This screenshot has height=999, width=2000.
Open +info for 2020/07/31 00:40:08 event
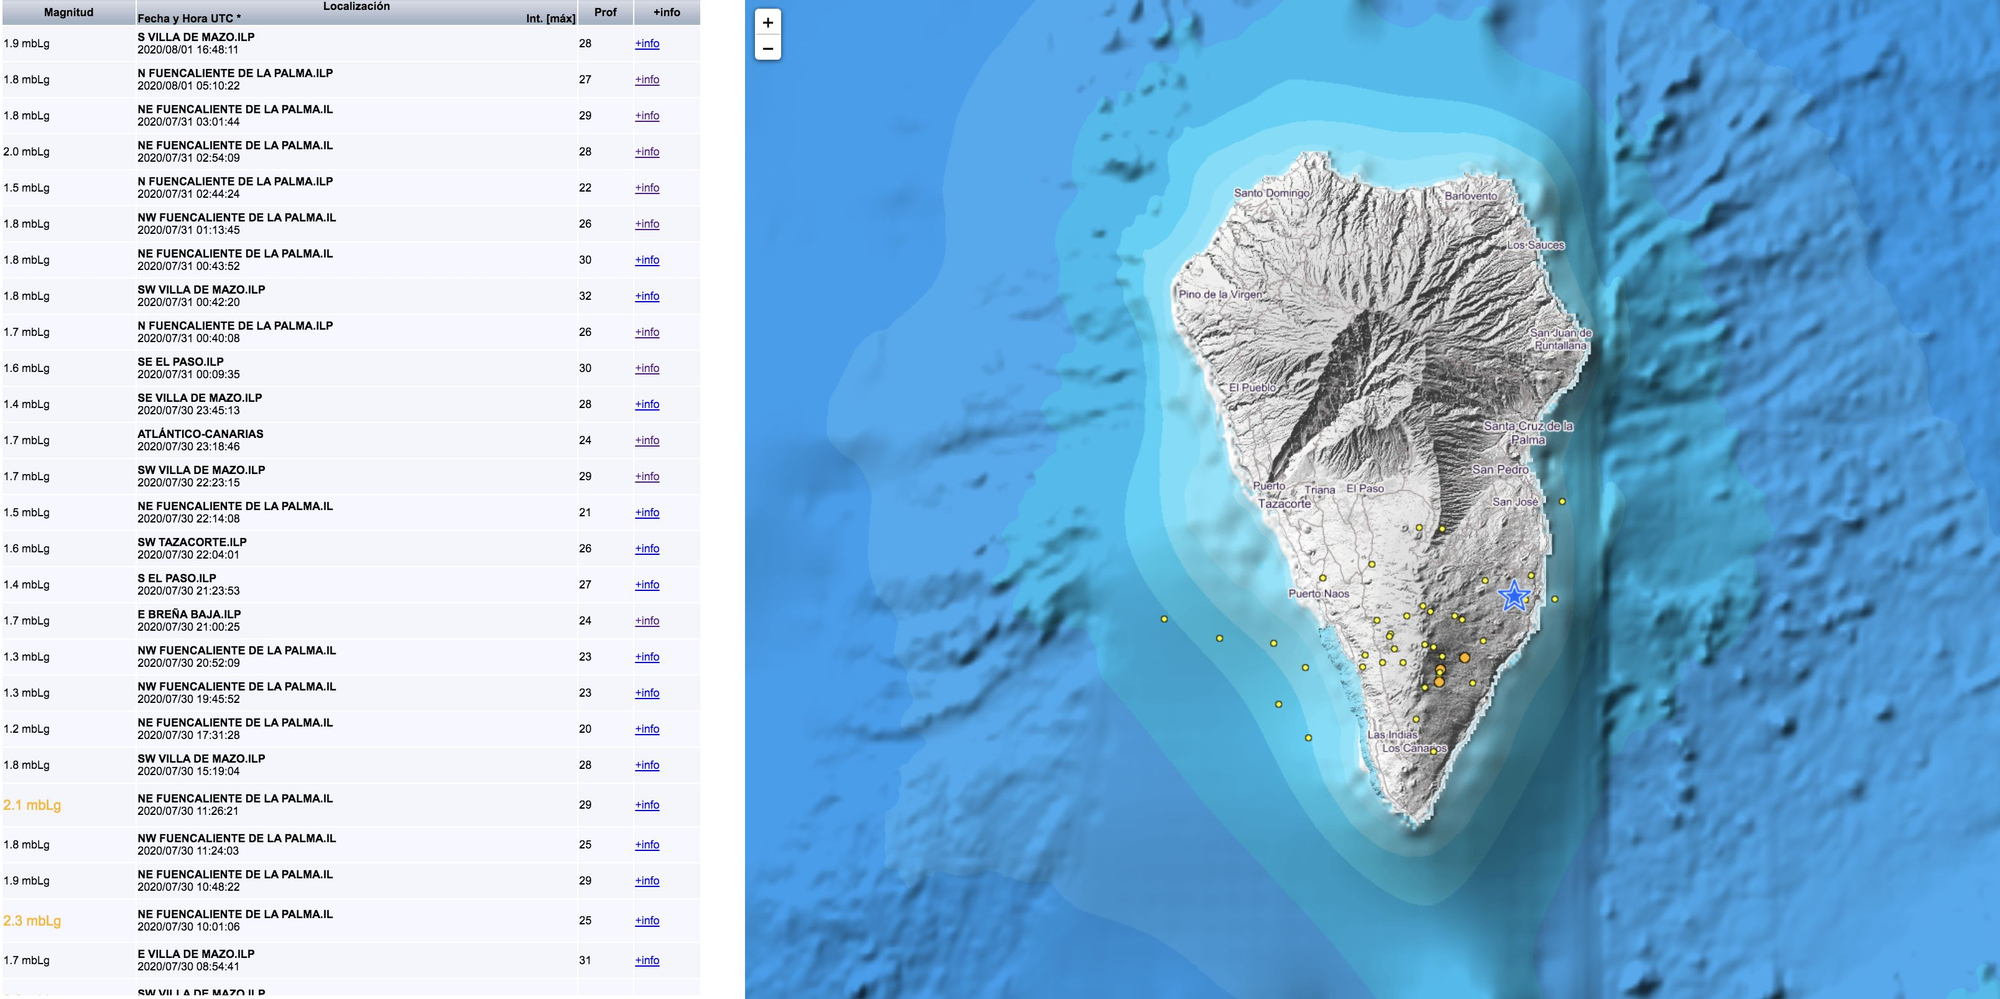(647, 332)
